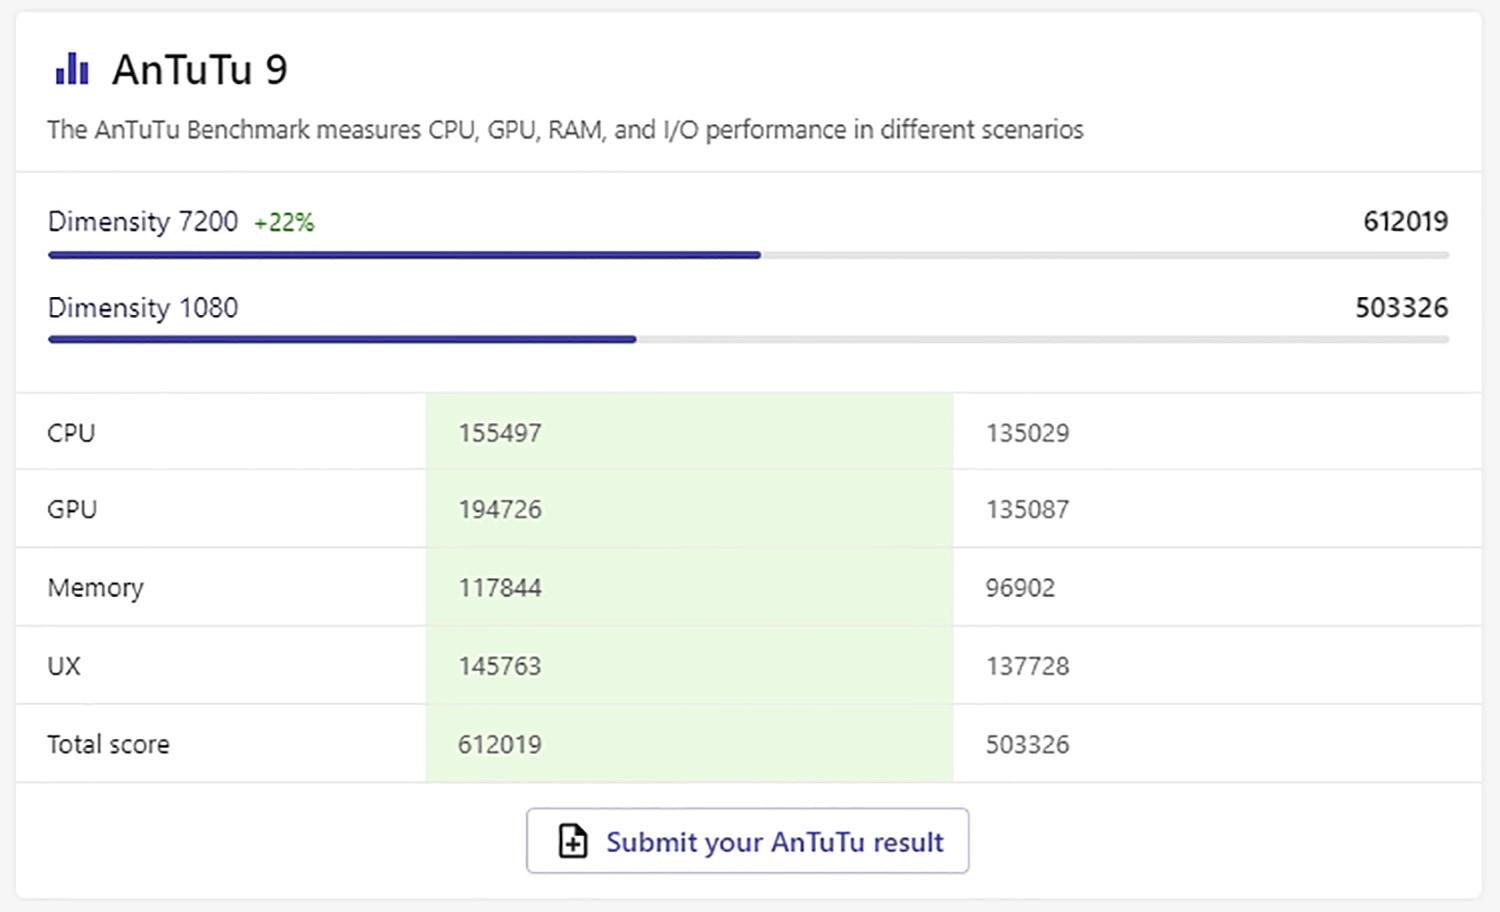Click the GPU row label

(x=72, y=509)
